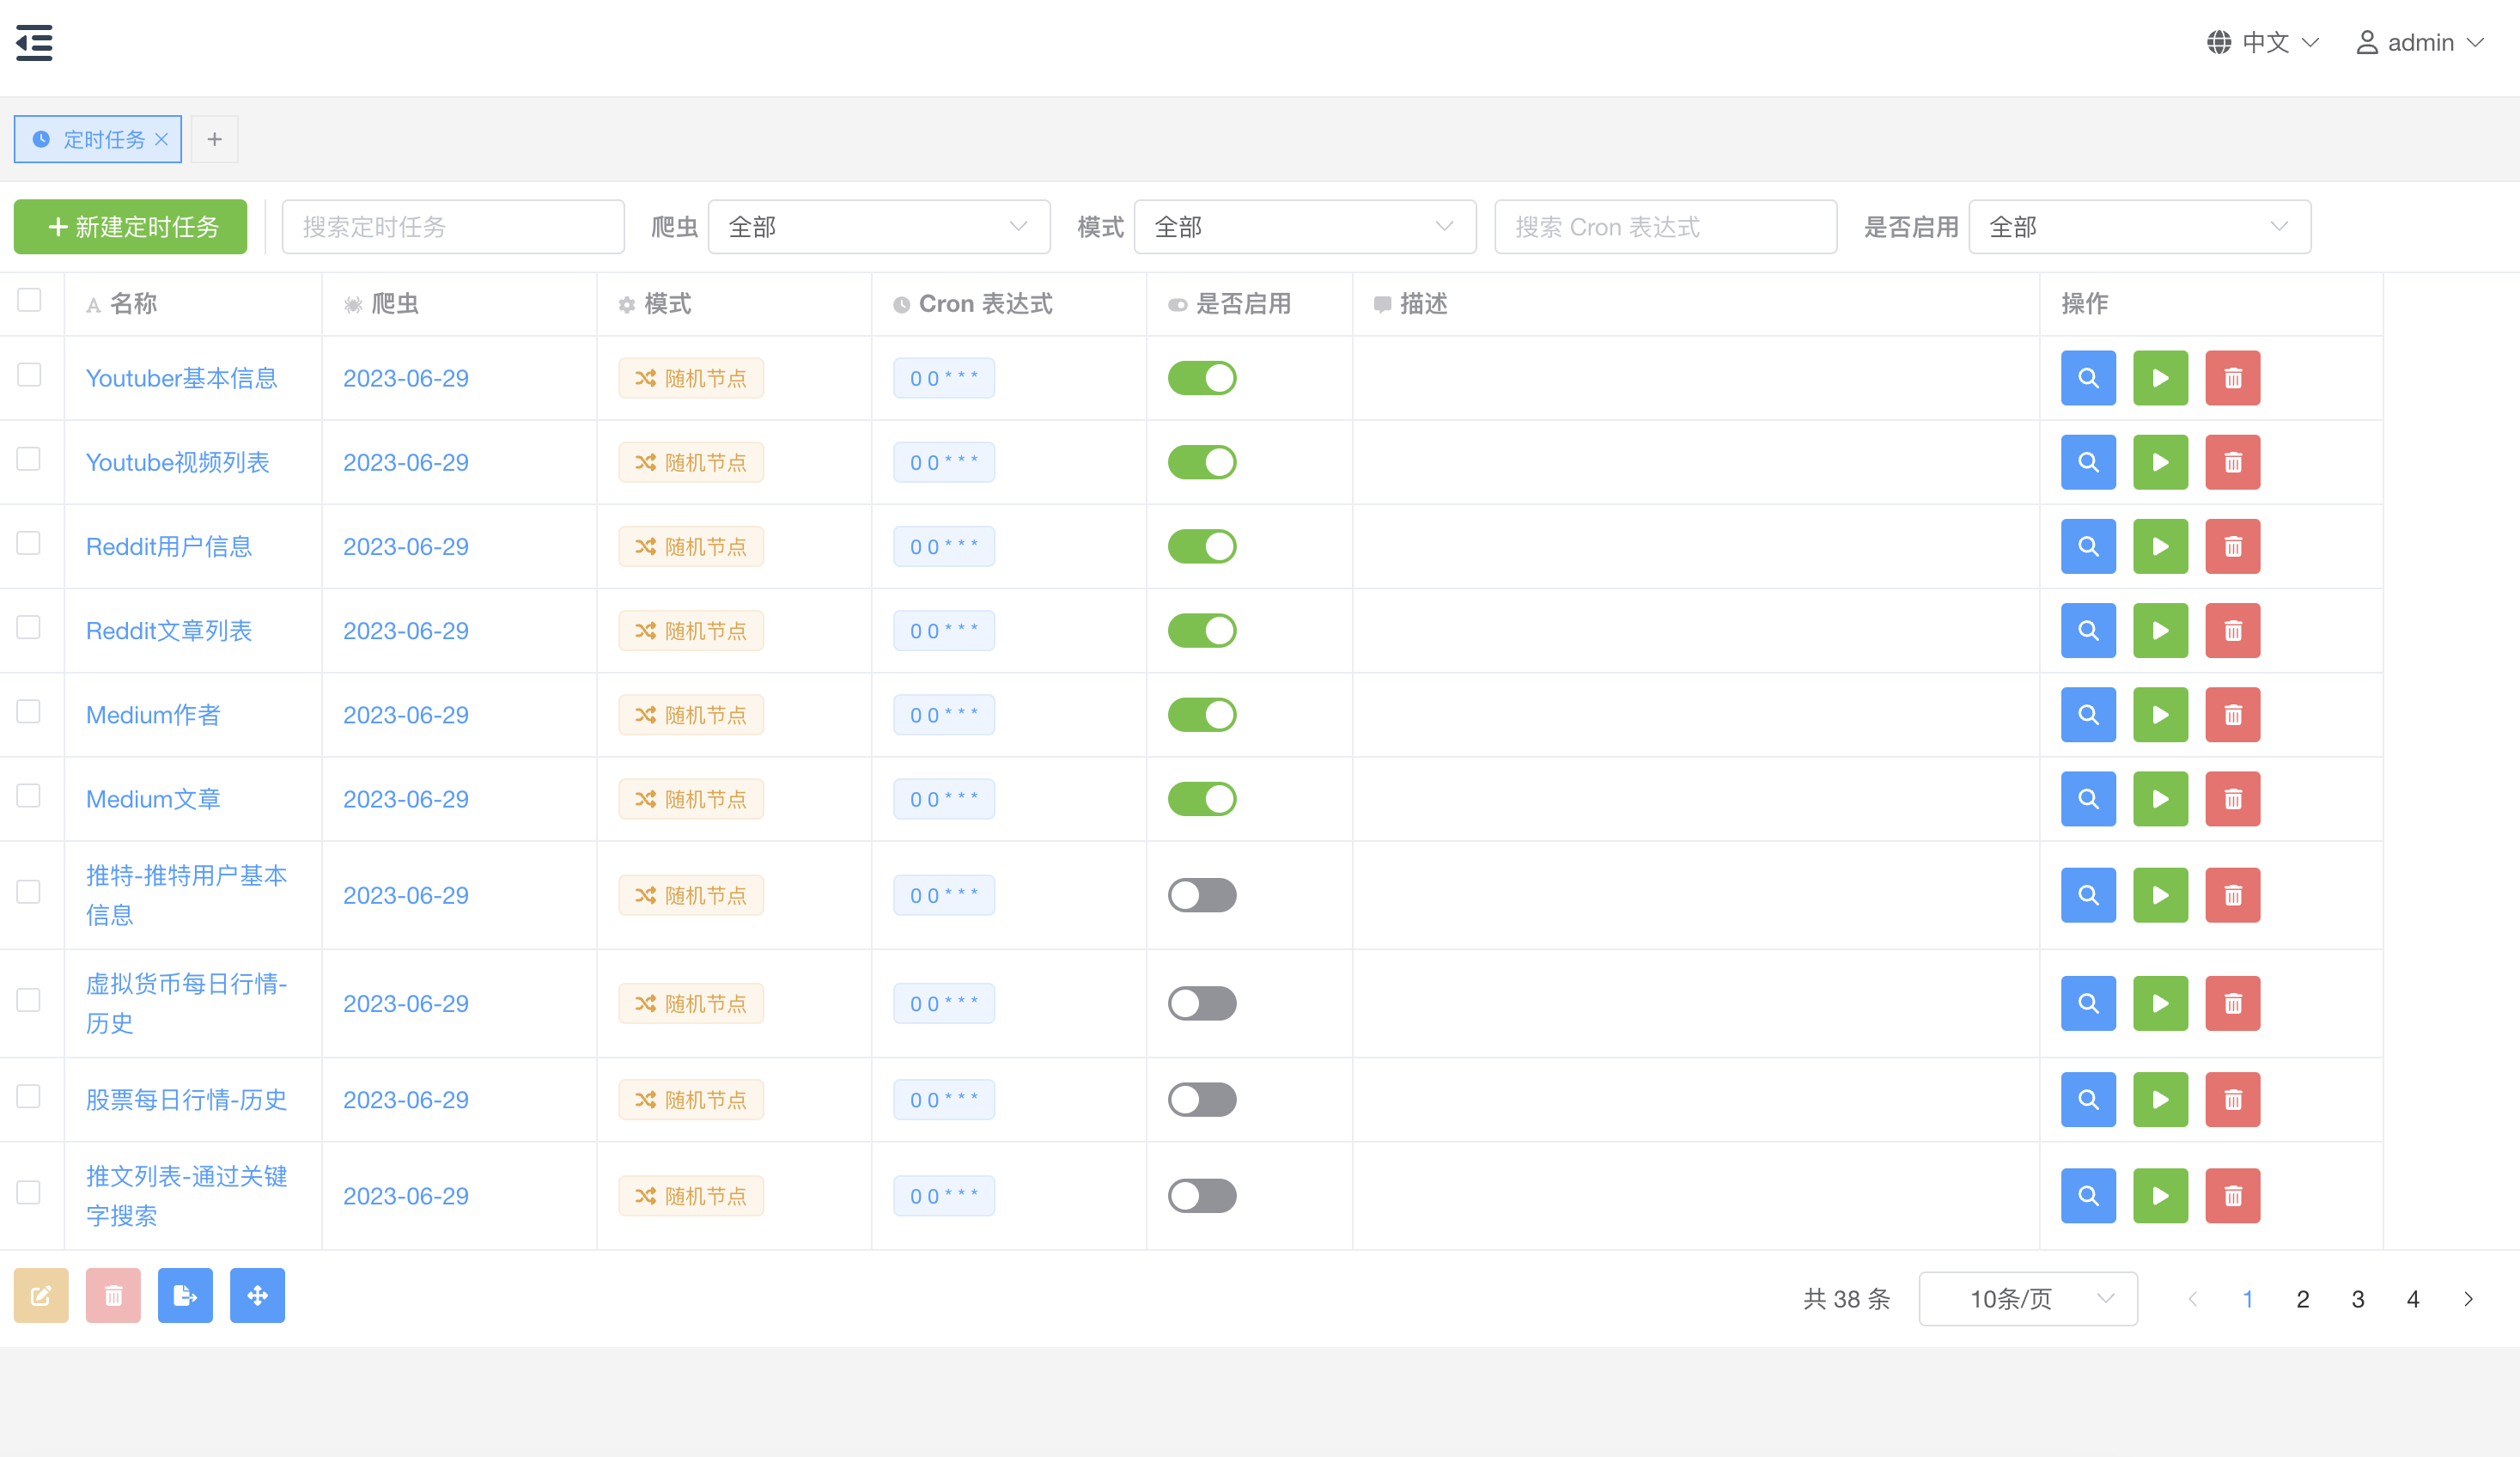The width and height of the screenshot is (2520, 1457).
Task: Collapse the sidebar menu icon
Action: 34,43
